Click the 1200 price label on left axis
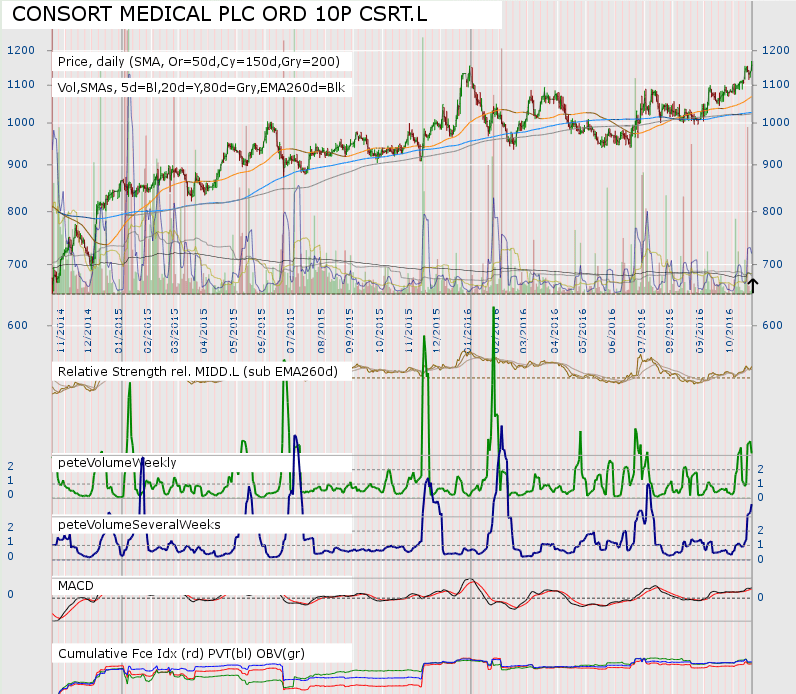The width and height of the screenshot is (796, 694). (x=21, y=50)
